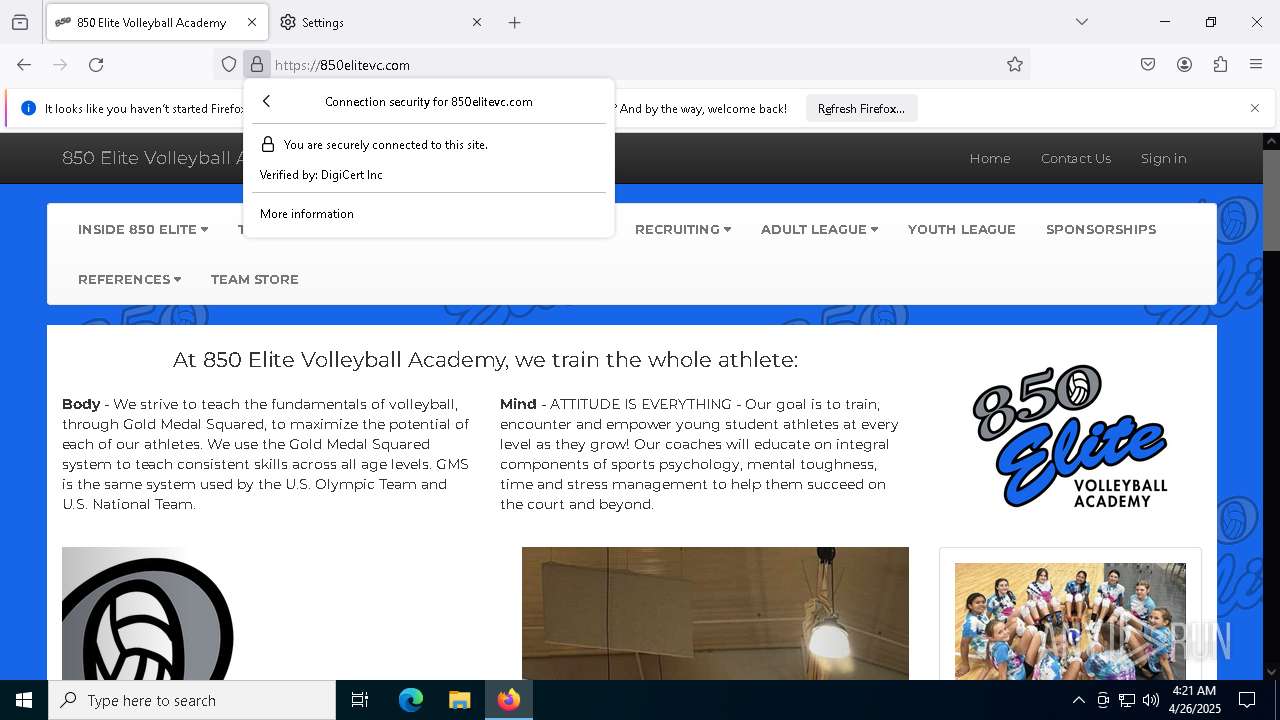
Task: Open tracking protection shield icon
Action: pos(229,65)
